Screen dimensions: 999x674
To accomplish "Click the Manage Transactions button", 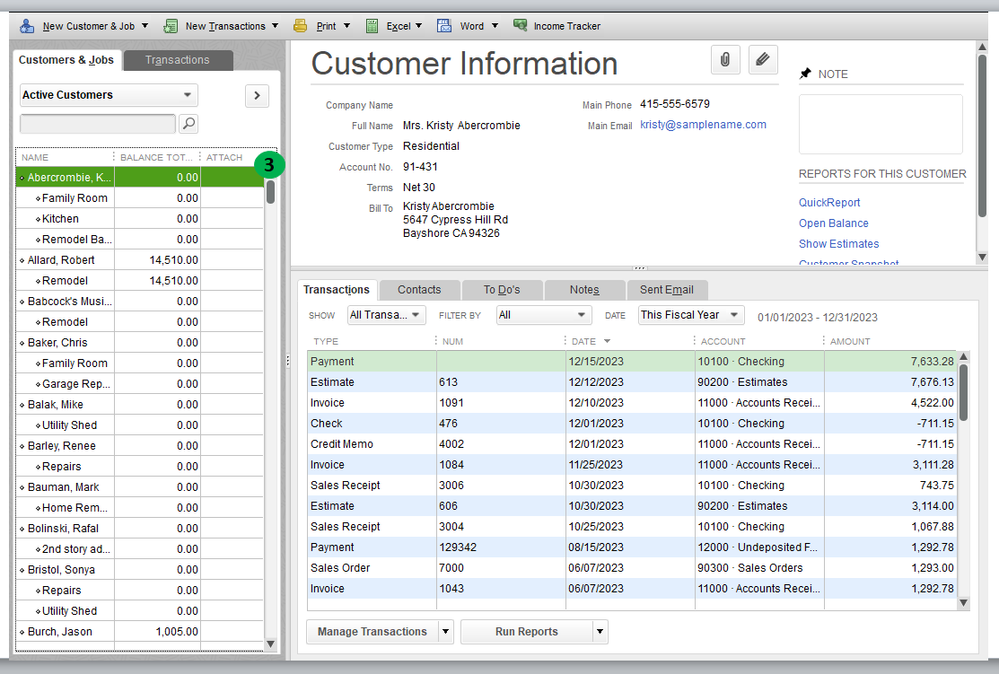I will click(x=372, y=632).
